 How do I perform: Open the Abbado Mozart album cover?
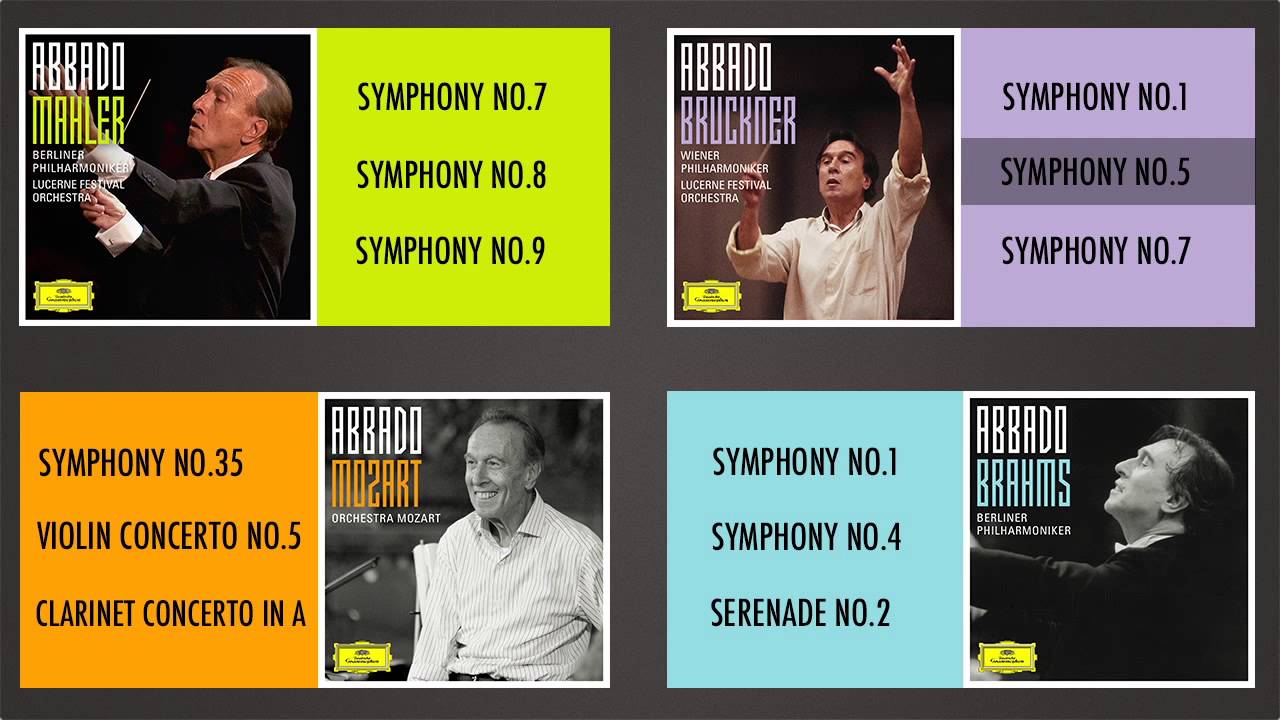click(464, 540)
